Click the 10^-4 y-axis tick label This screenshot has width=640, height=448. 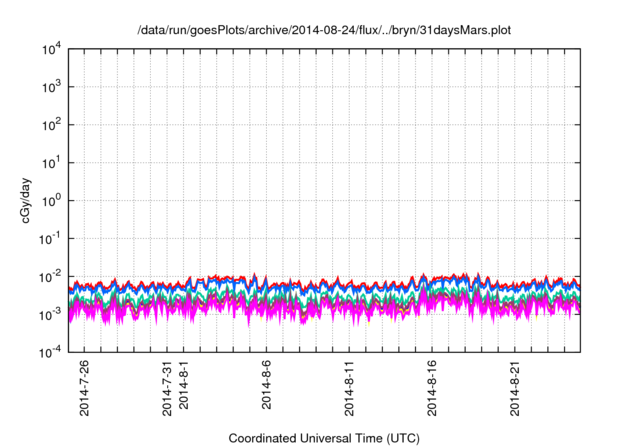(50, 352)
